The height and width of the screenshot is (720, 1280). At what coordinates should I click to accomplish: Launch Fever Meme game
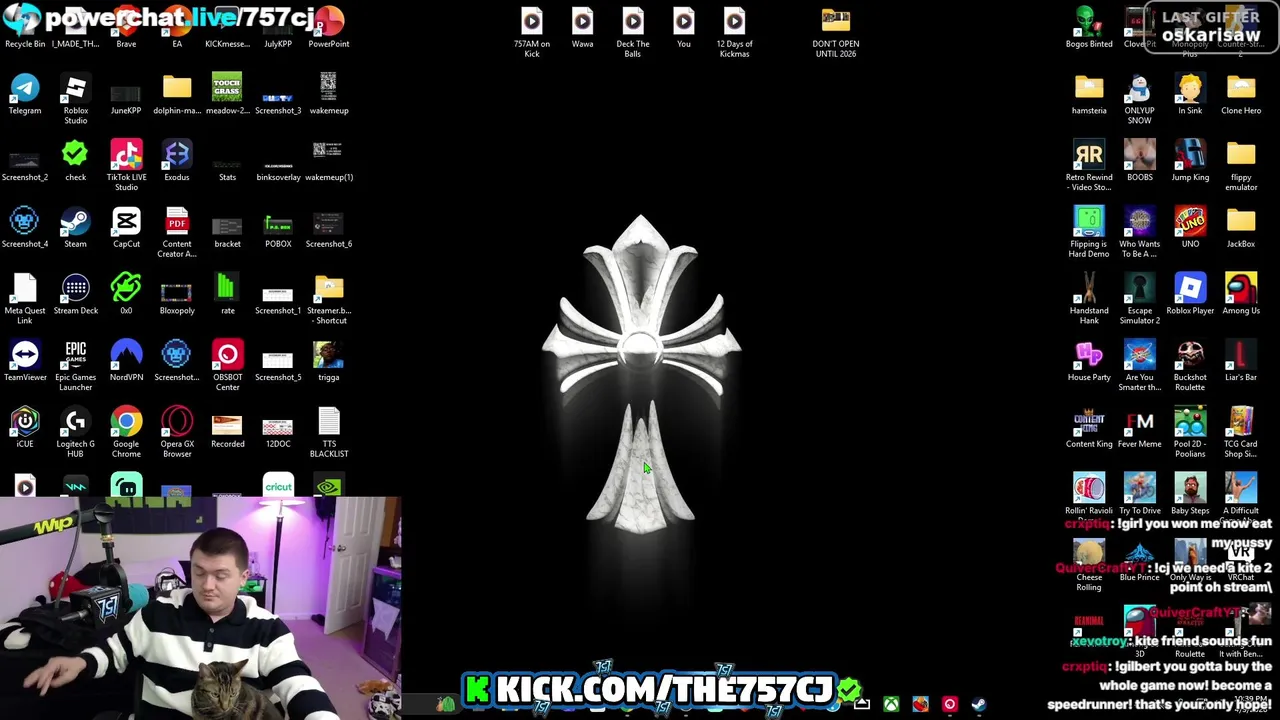(x=1139, y=427)
